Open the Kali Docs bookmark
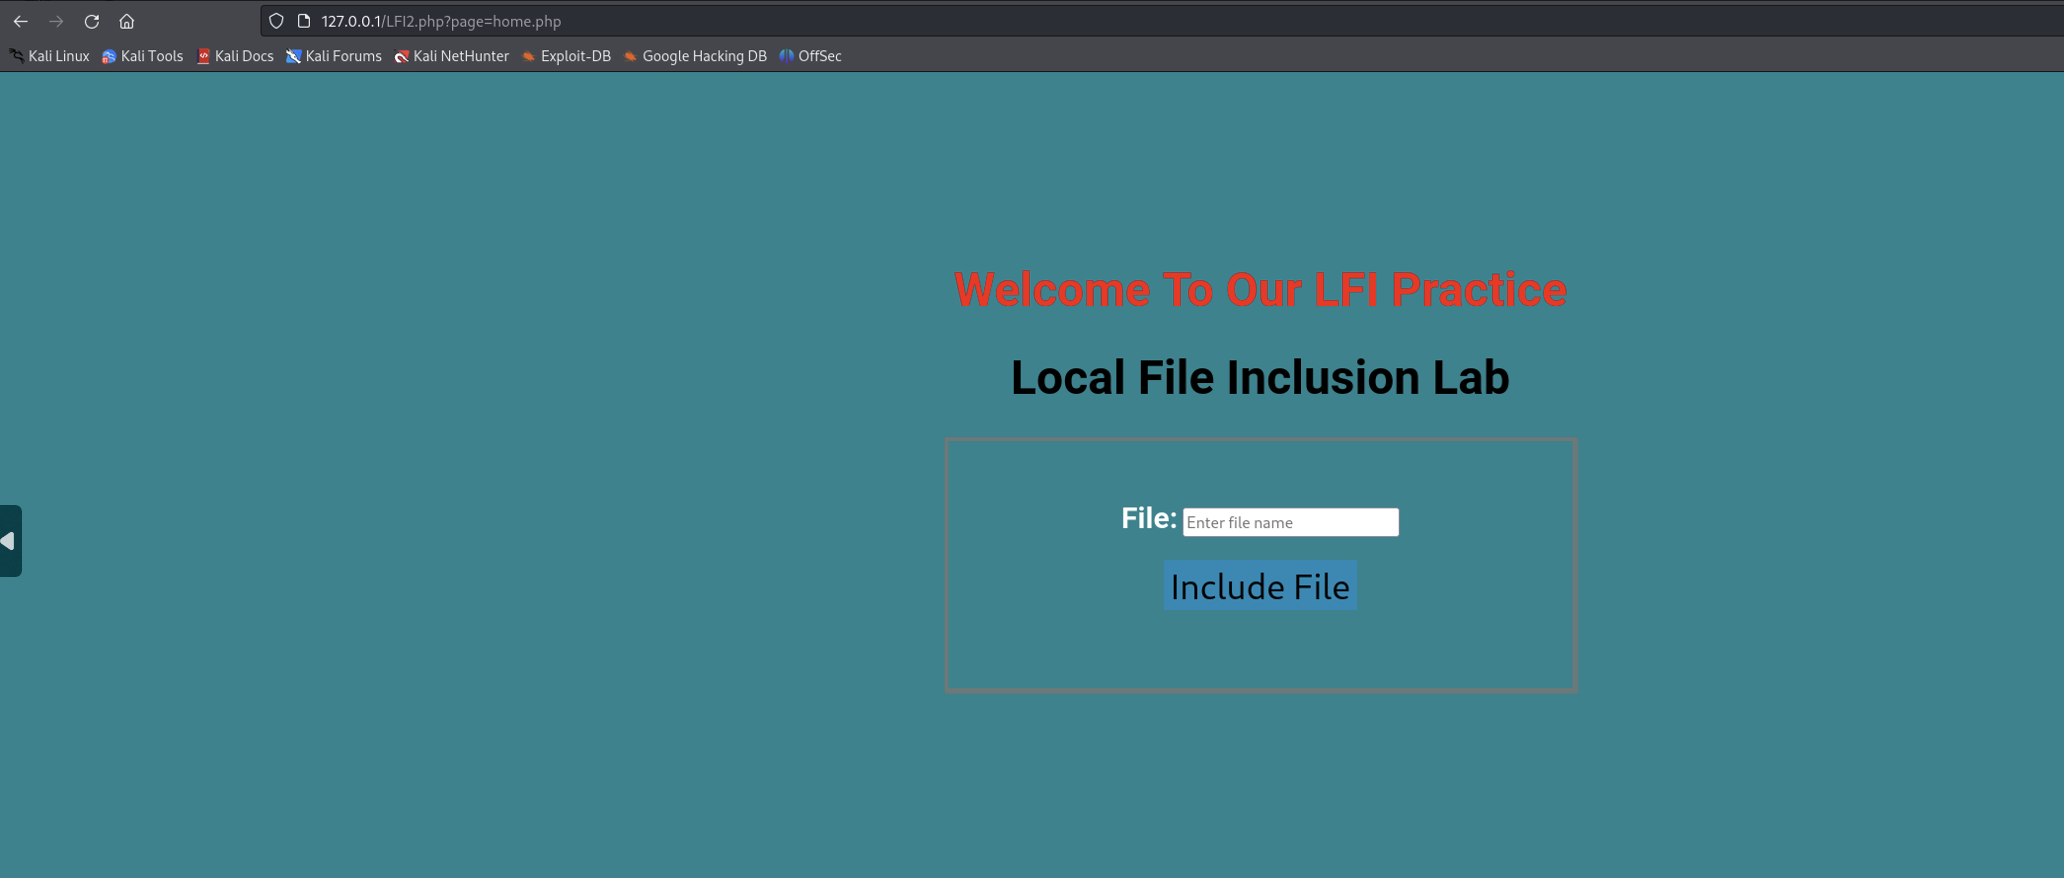Image resolution: width=2064 pixels, height=878 pixels. (x=235, y=56)
